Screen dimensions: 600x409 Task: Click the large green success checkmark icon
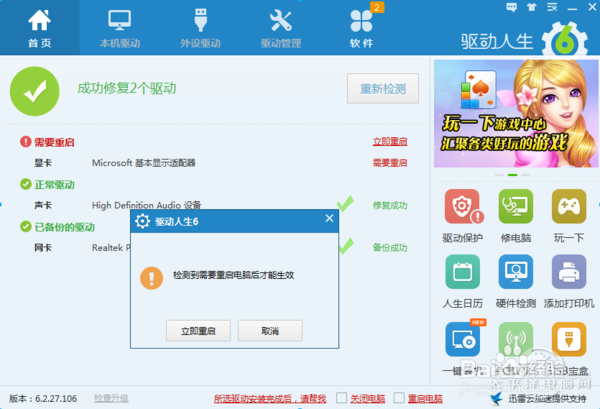coord(34,91)
